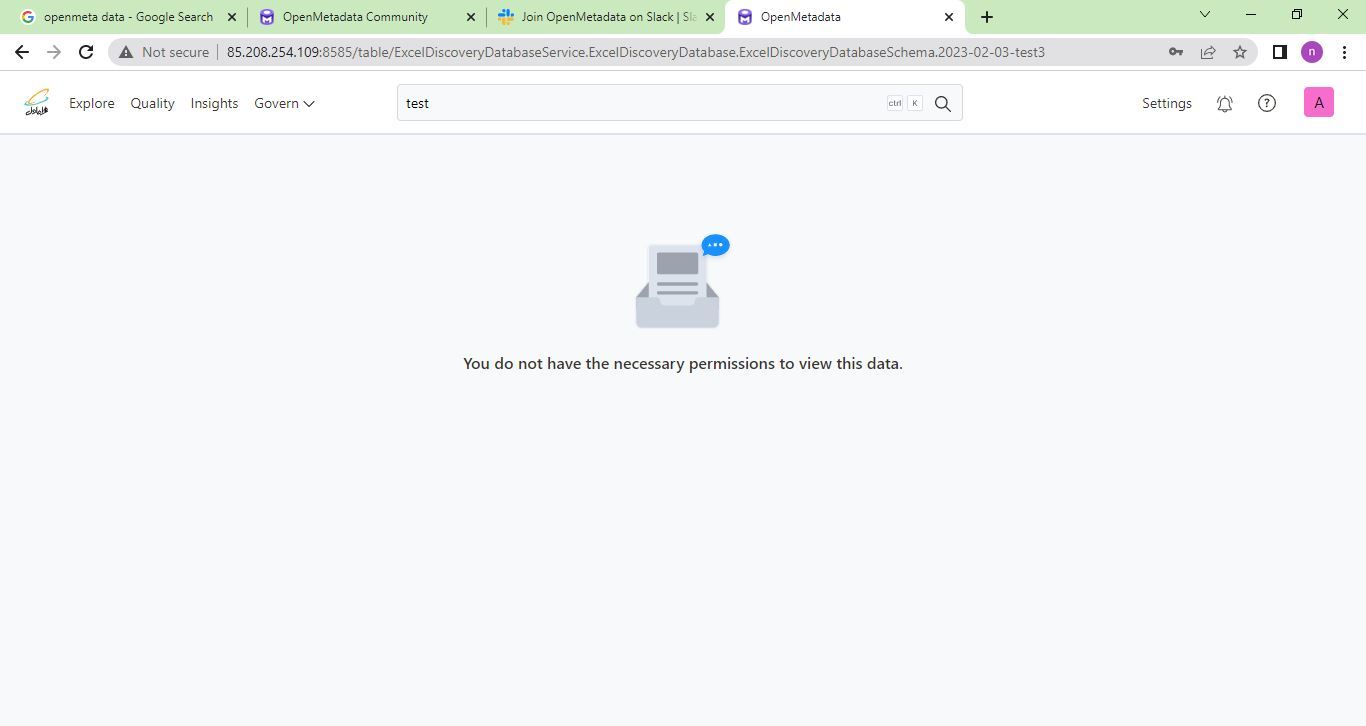Click the OpenMetadata logo in navbar
Viewport: 1366px width, 726px height.
click(x=37, y=103)
